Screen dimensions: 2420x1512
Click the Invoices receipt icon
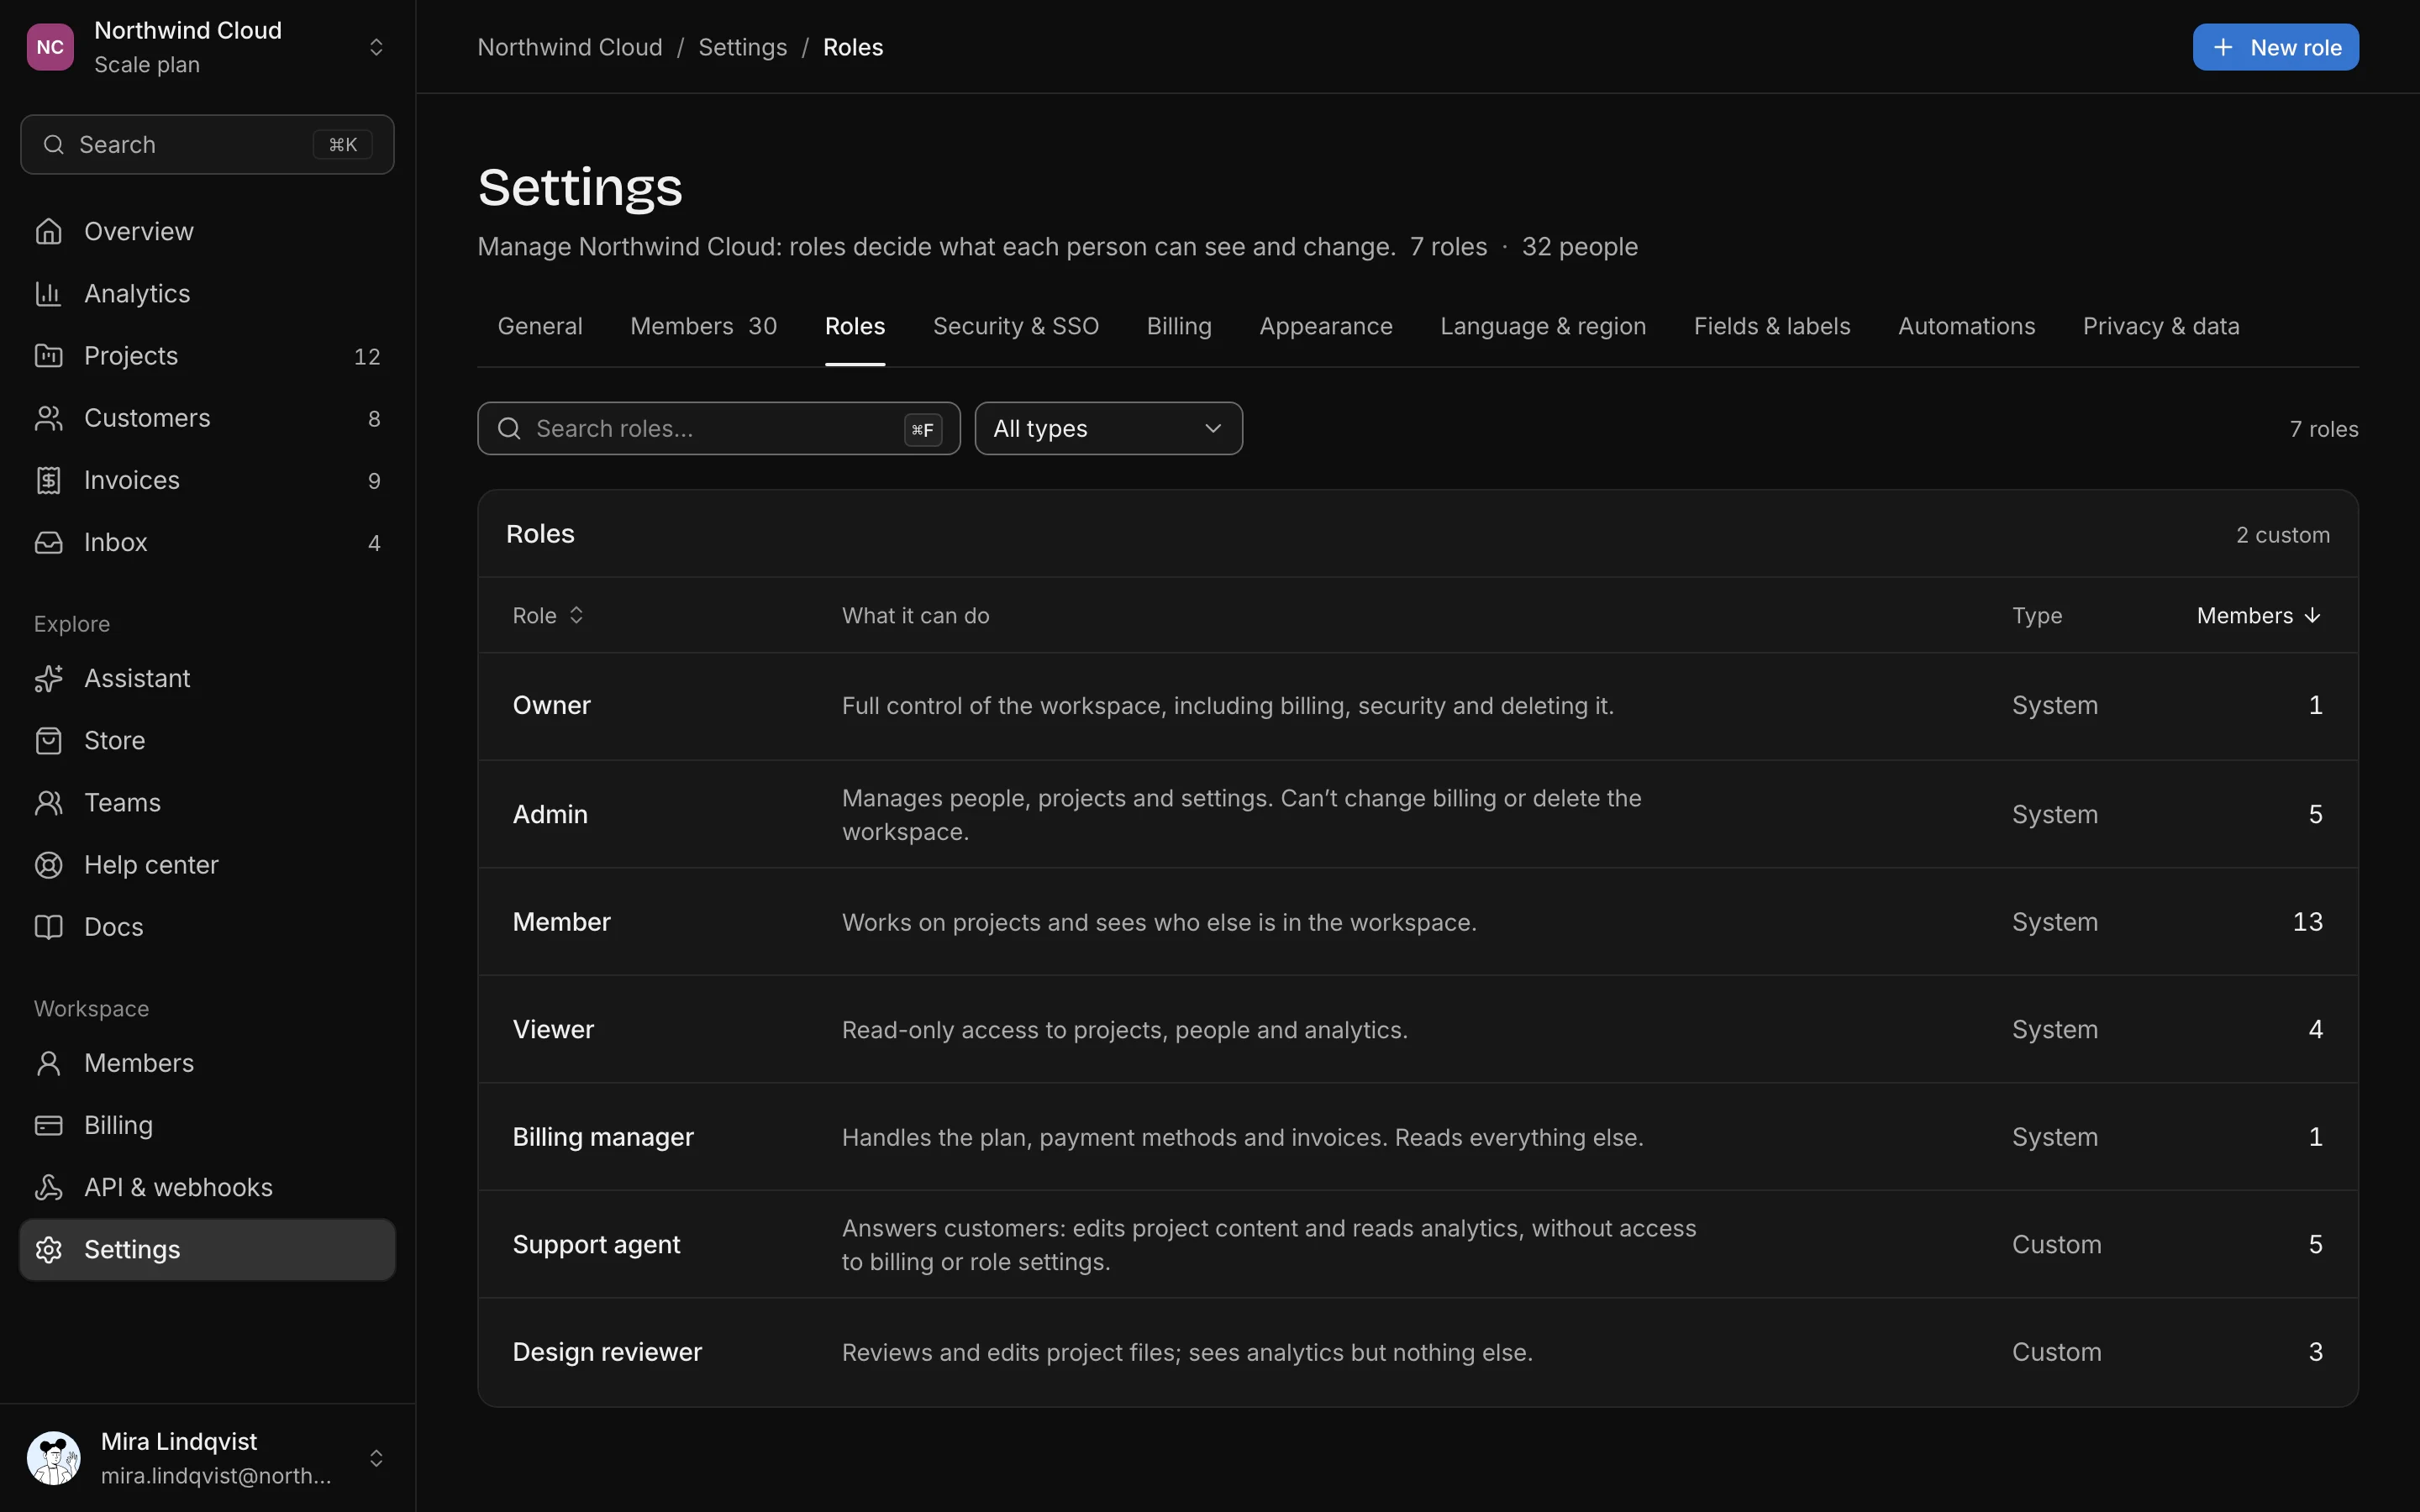coord(48,480)
